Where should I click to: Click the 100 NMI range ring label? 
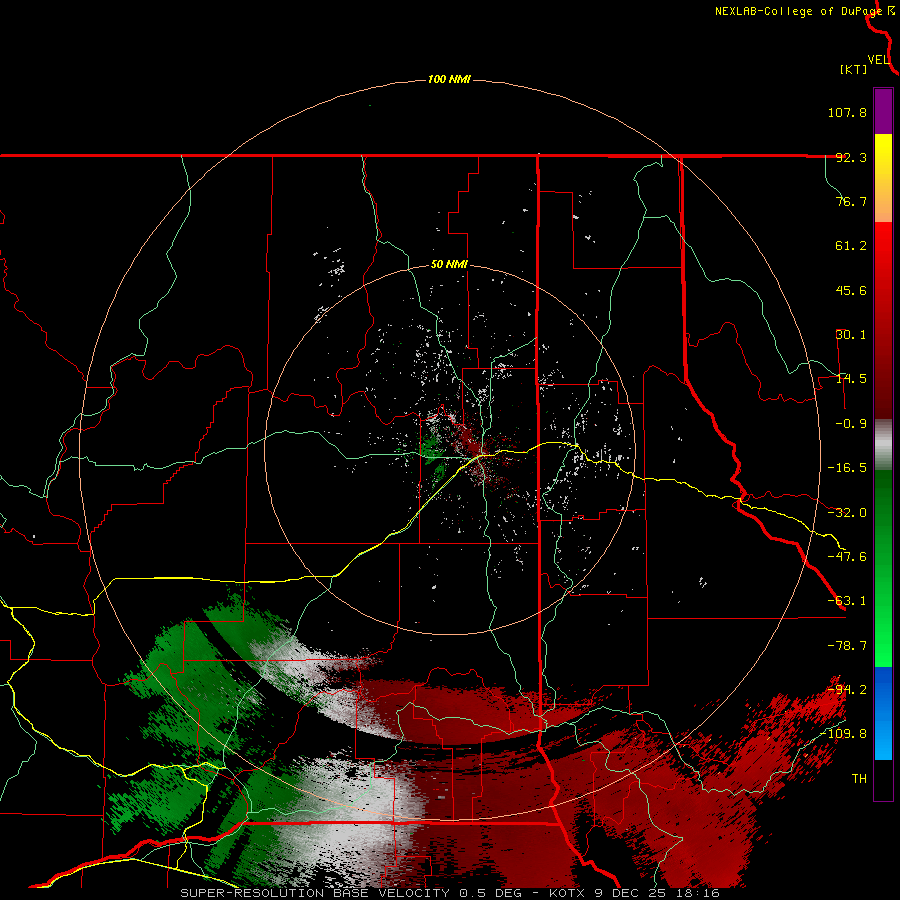(x=449, y=79)
